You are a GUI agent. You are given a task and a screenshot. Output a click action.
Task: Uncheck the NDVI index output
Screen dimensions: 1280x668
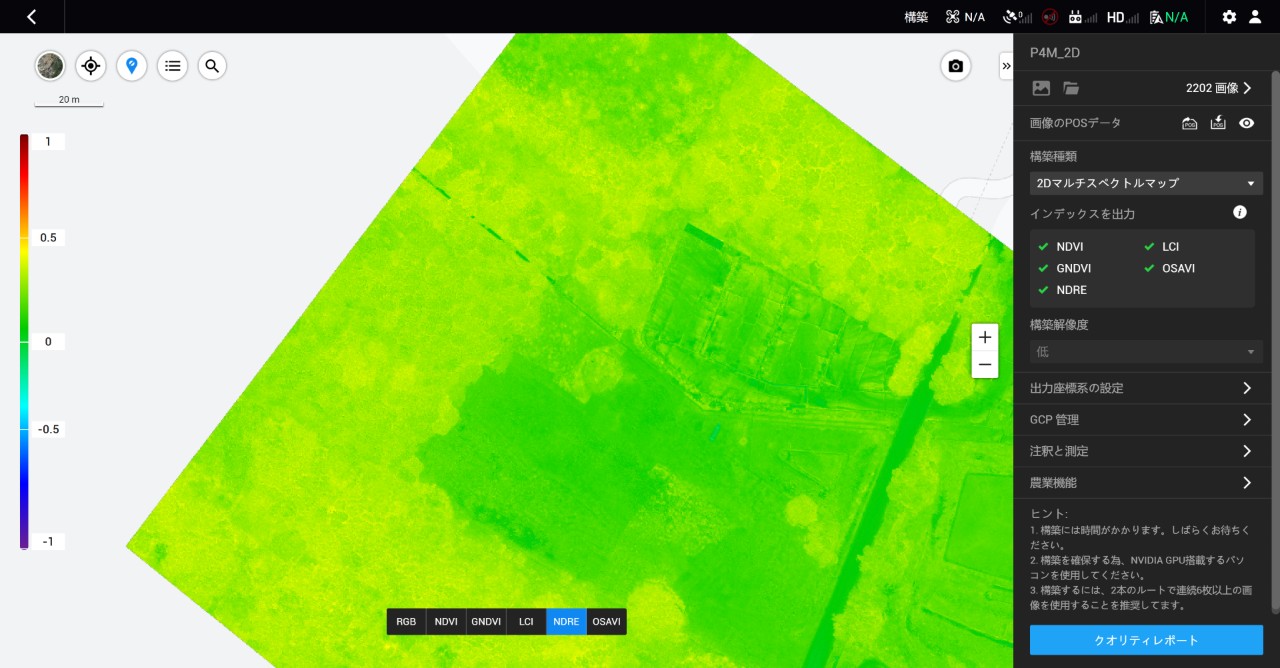click(x=1044, y=246)
